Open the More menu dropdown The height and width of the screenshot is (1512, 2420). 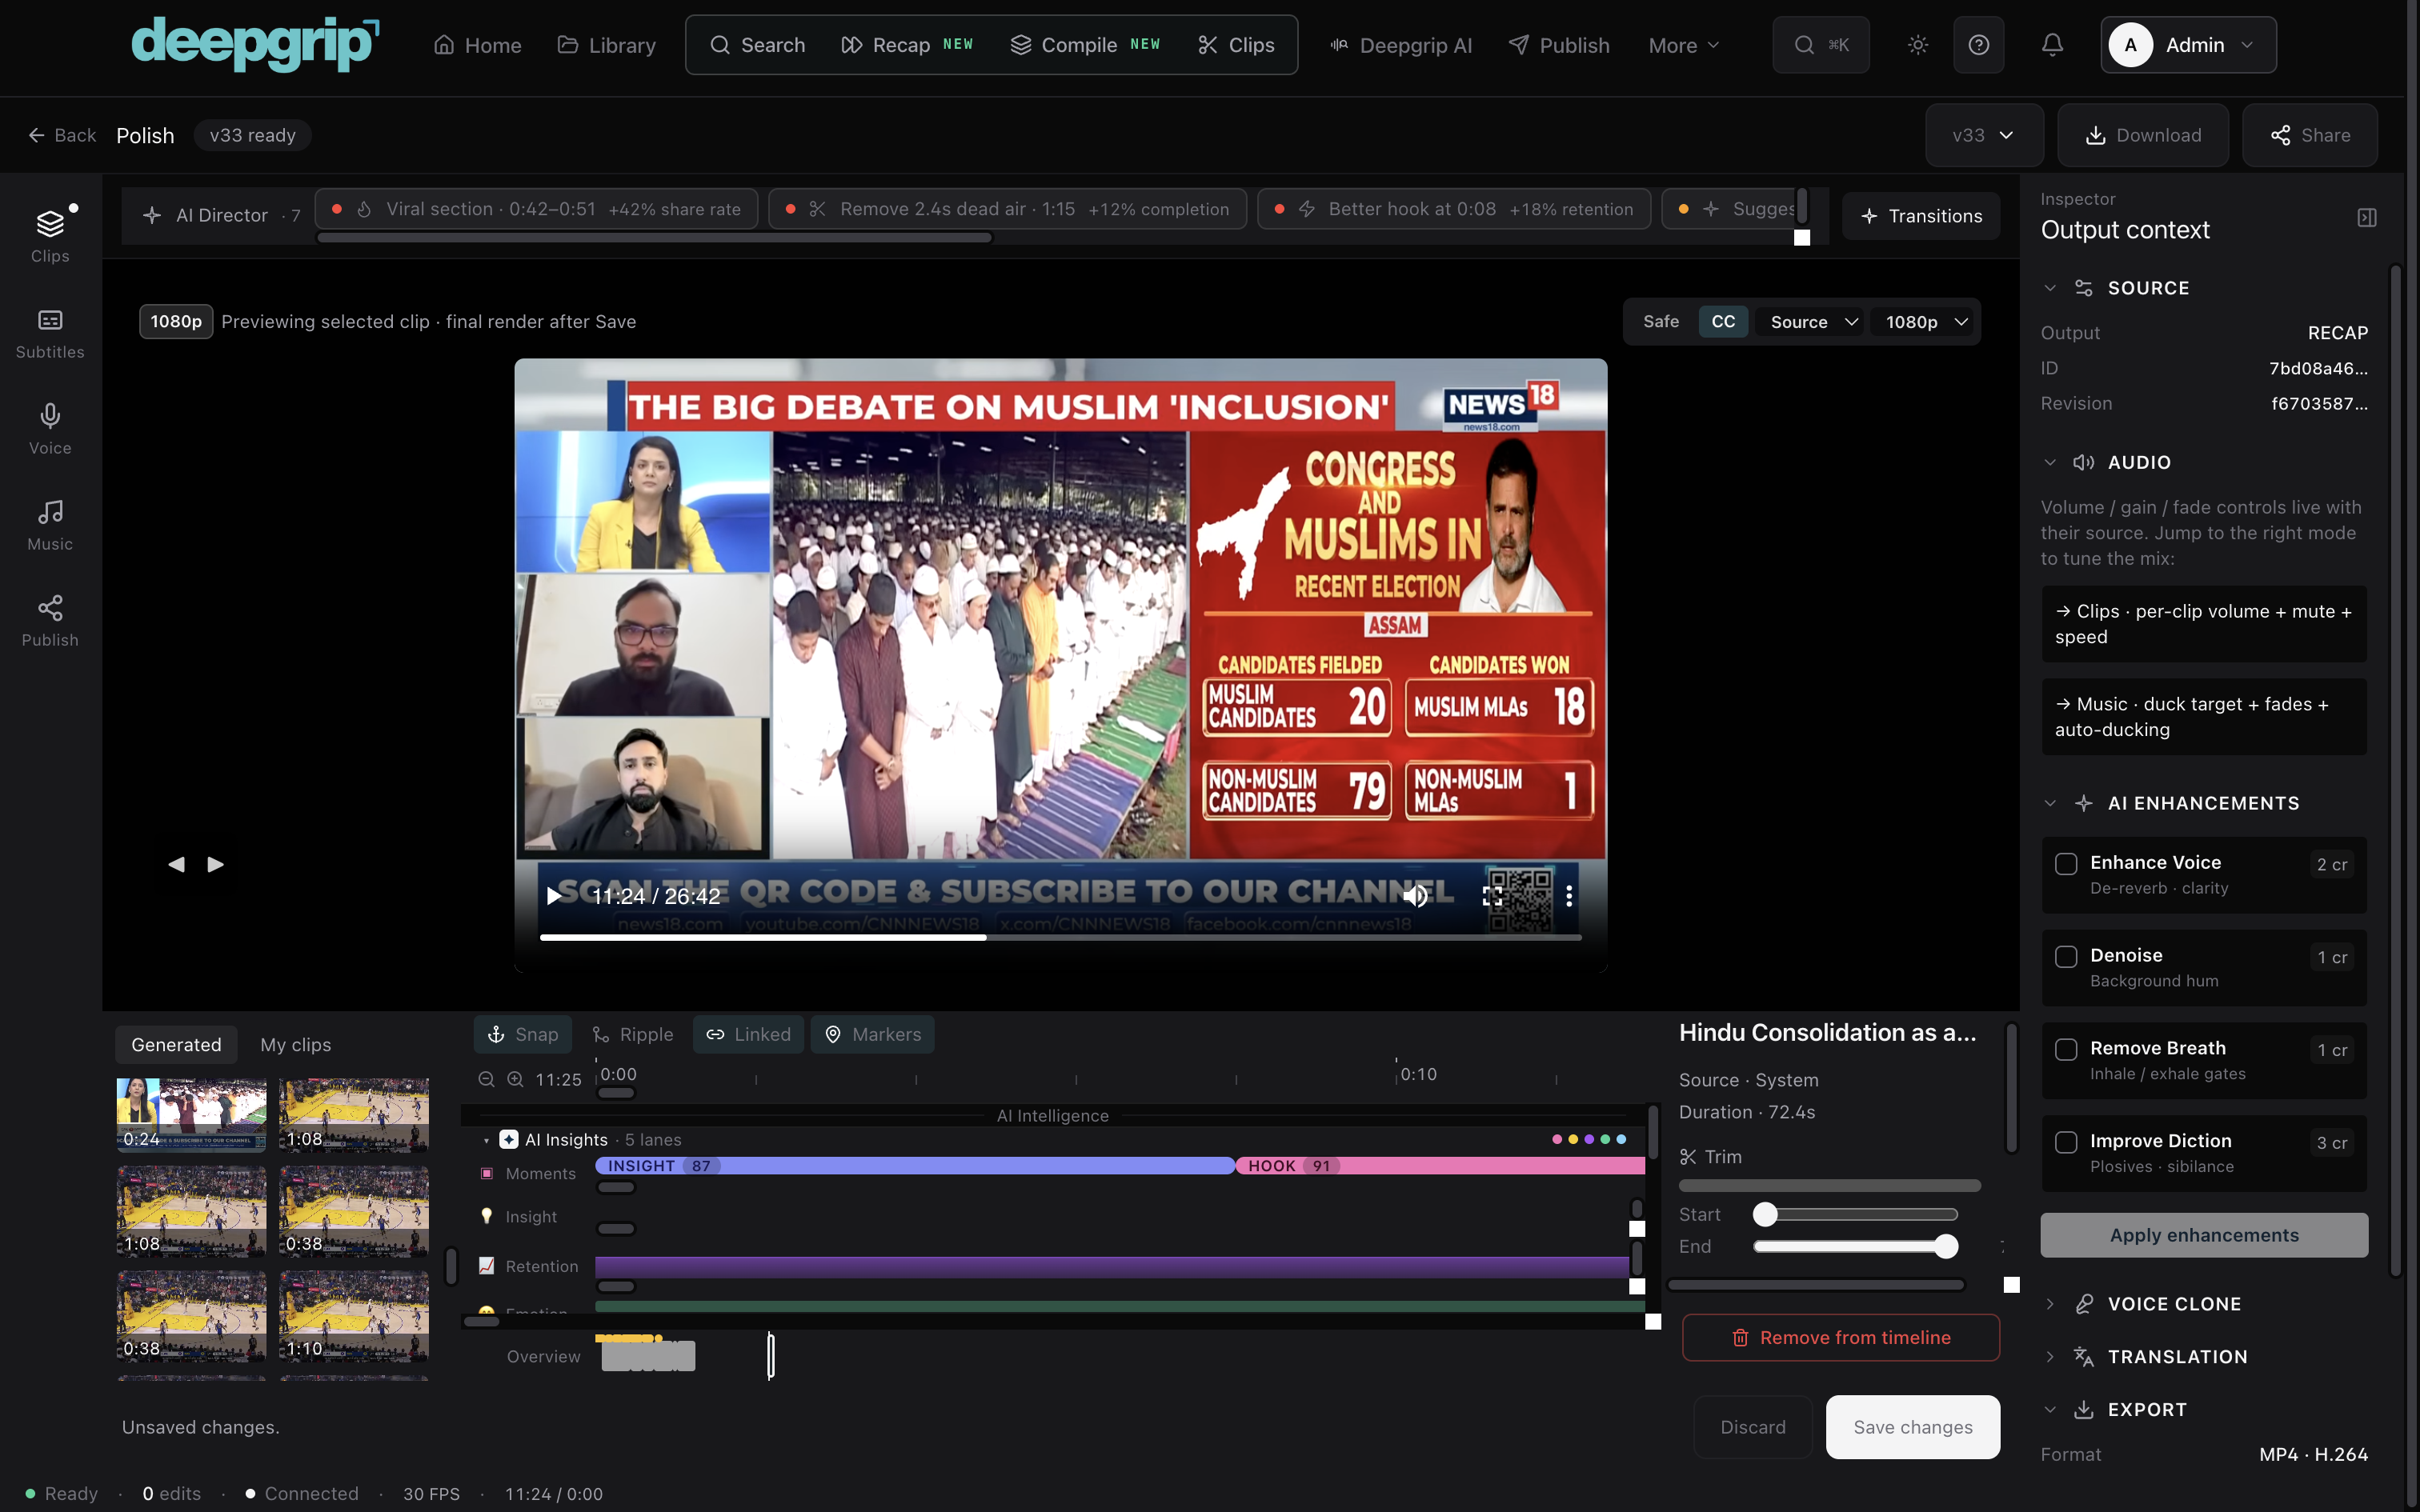pyautogui.click(x=1683, y=45)
